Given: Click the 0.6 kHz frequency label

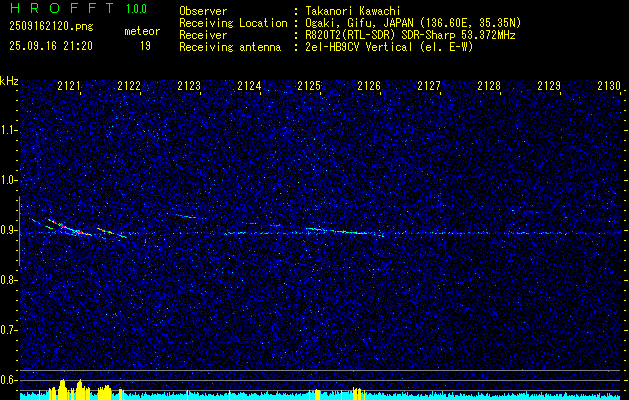Looking at the screenshot, I should point(8,380).
